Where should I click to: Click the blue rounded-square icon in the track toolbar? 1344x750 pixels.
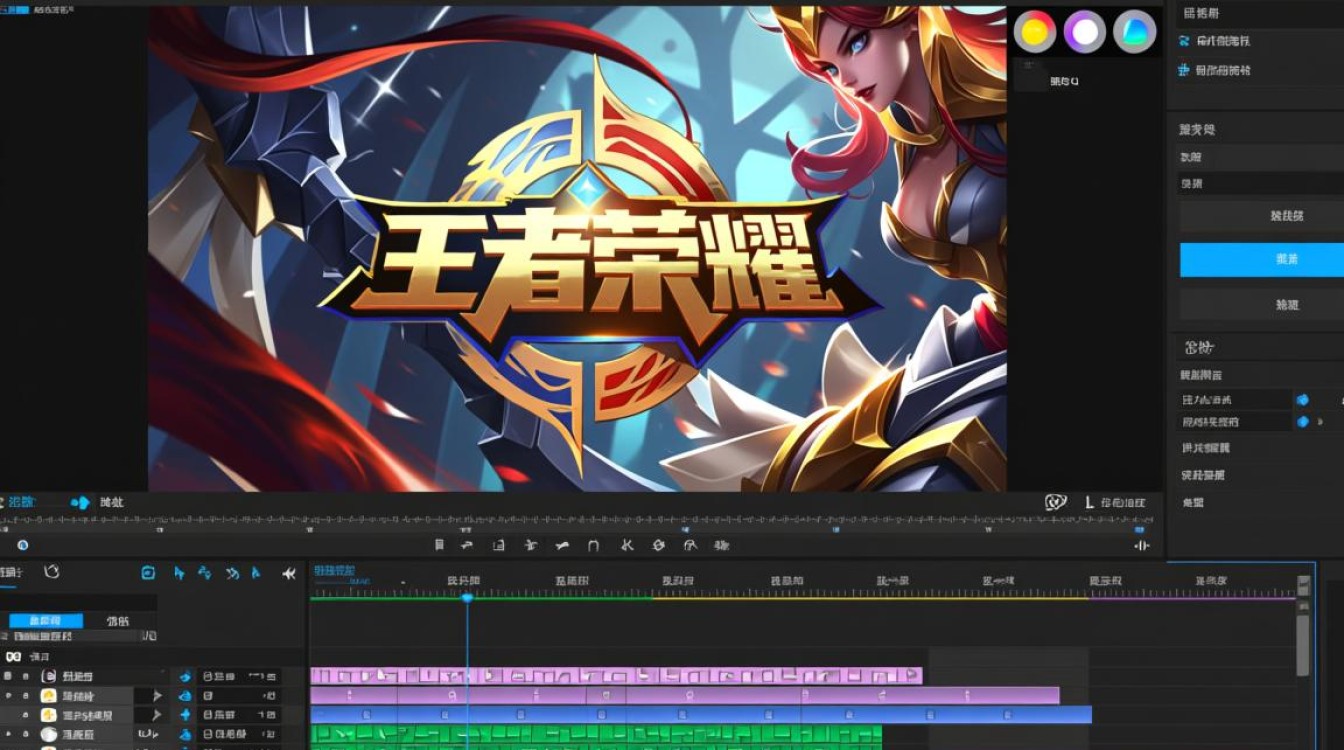pos(148,573)
